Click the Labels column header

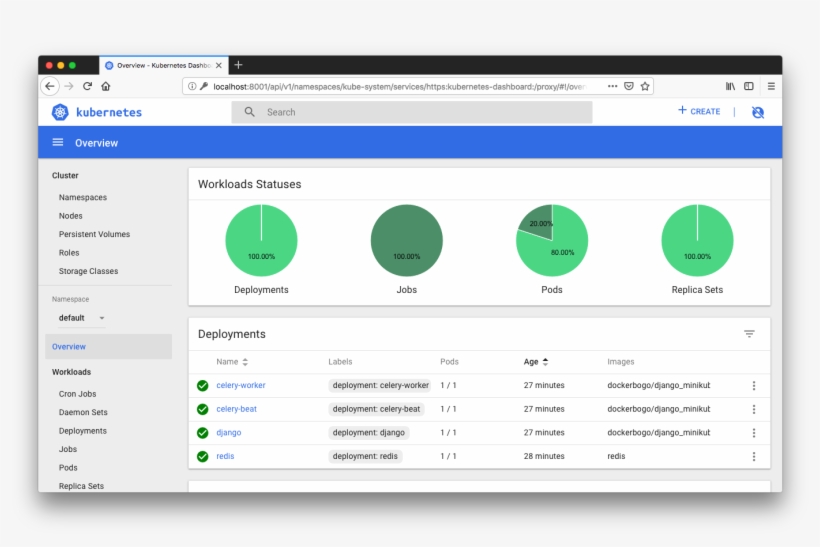340,362
